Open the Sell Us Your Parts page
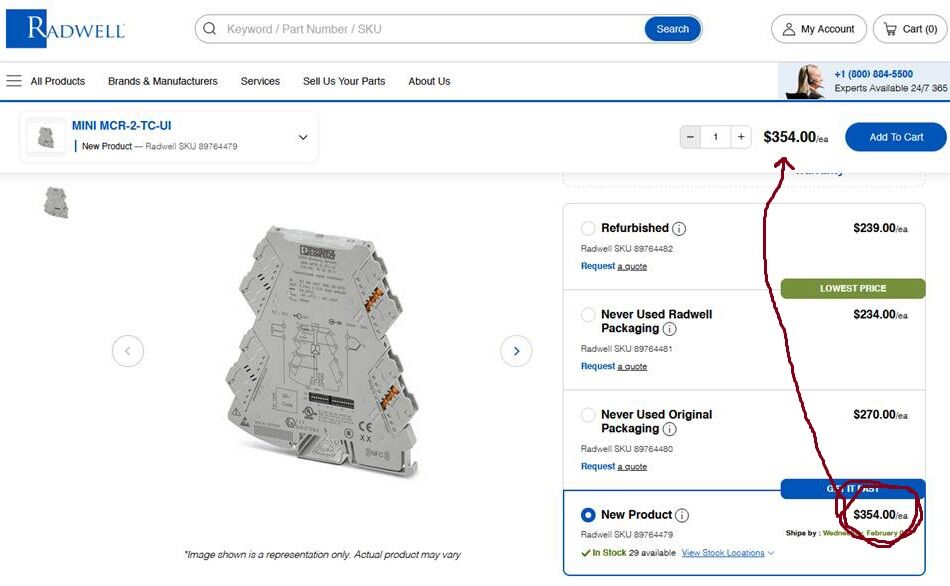The image size is (950, 586). (x=344, y=81)
